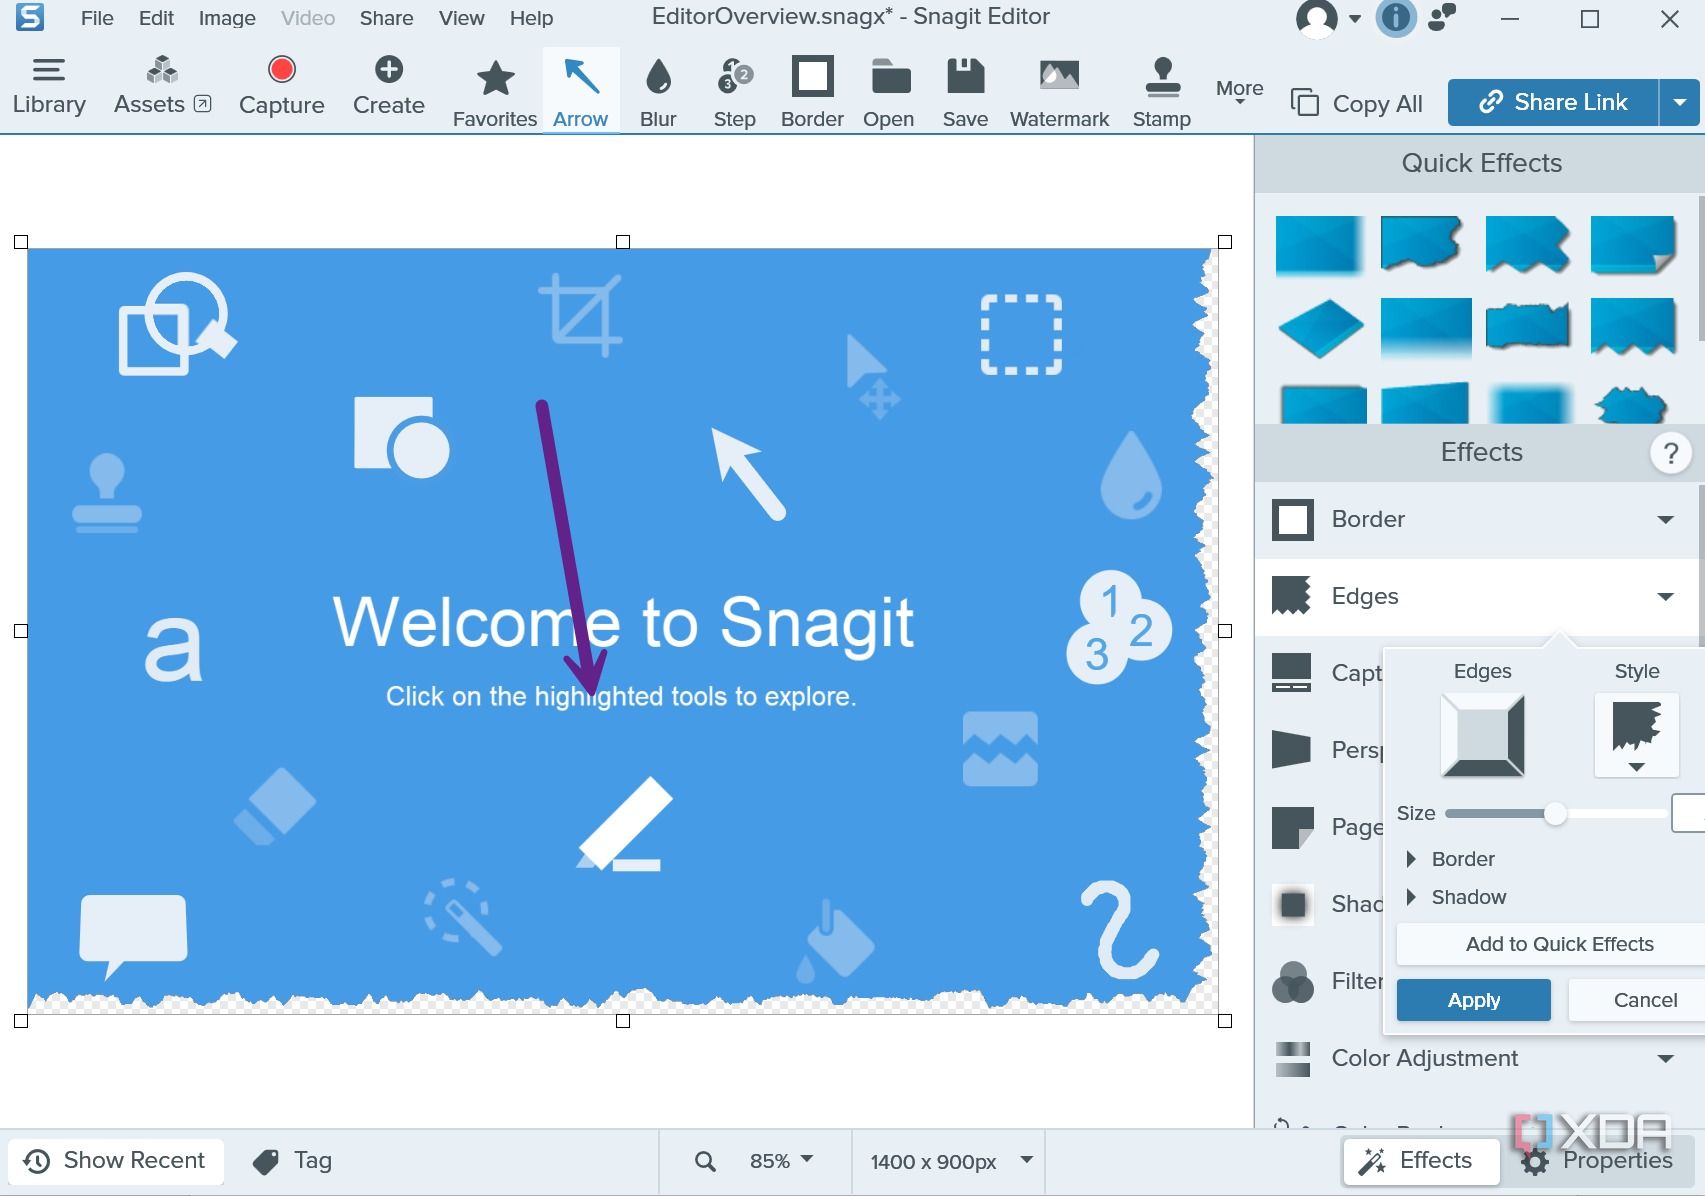The image size is (1705, 1196).
Task: Select the first Quick Effects thumbnail
Action: (1320, 245)
